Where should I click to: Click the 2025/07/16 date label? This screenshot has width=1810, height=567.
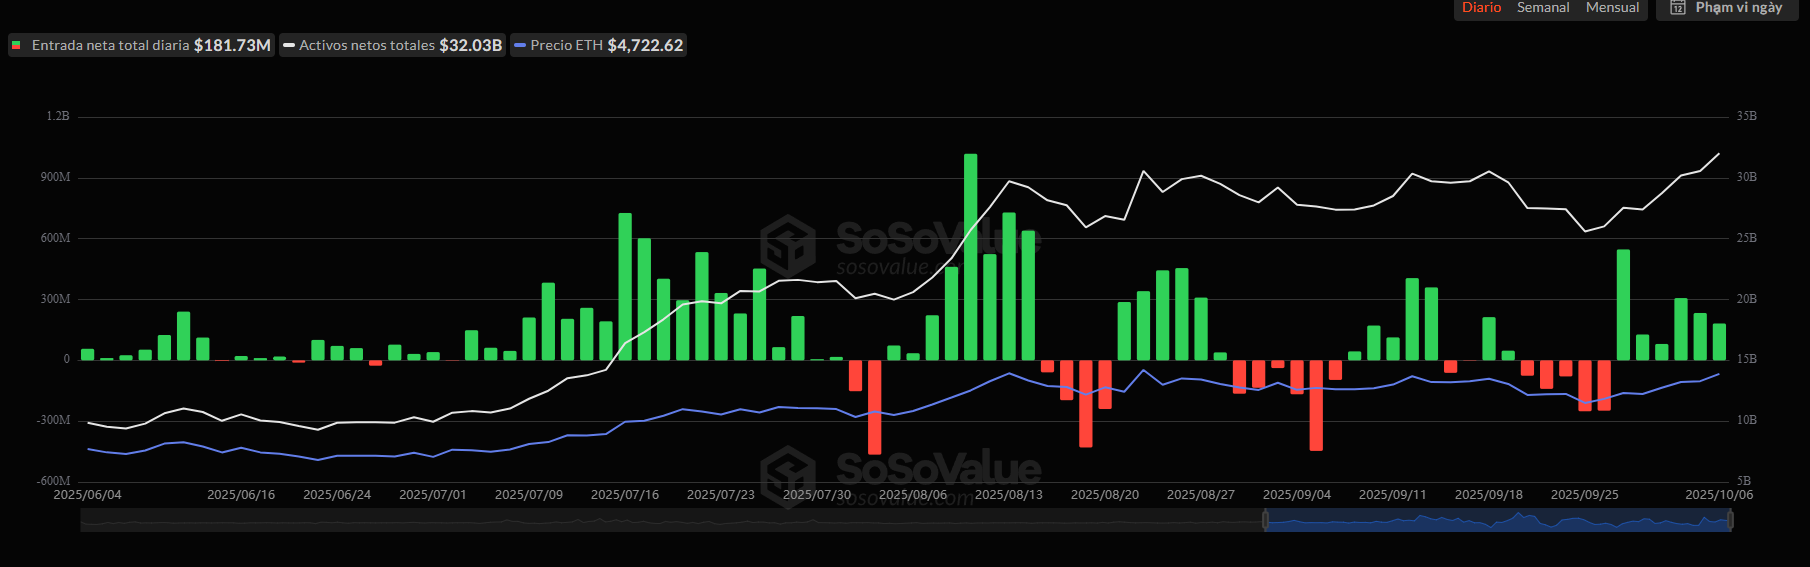625,495
